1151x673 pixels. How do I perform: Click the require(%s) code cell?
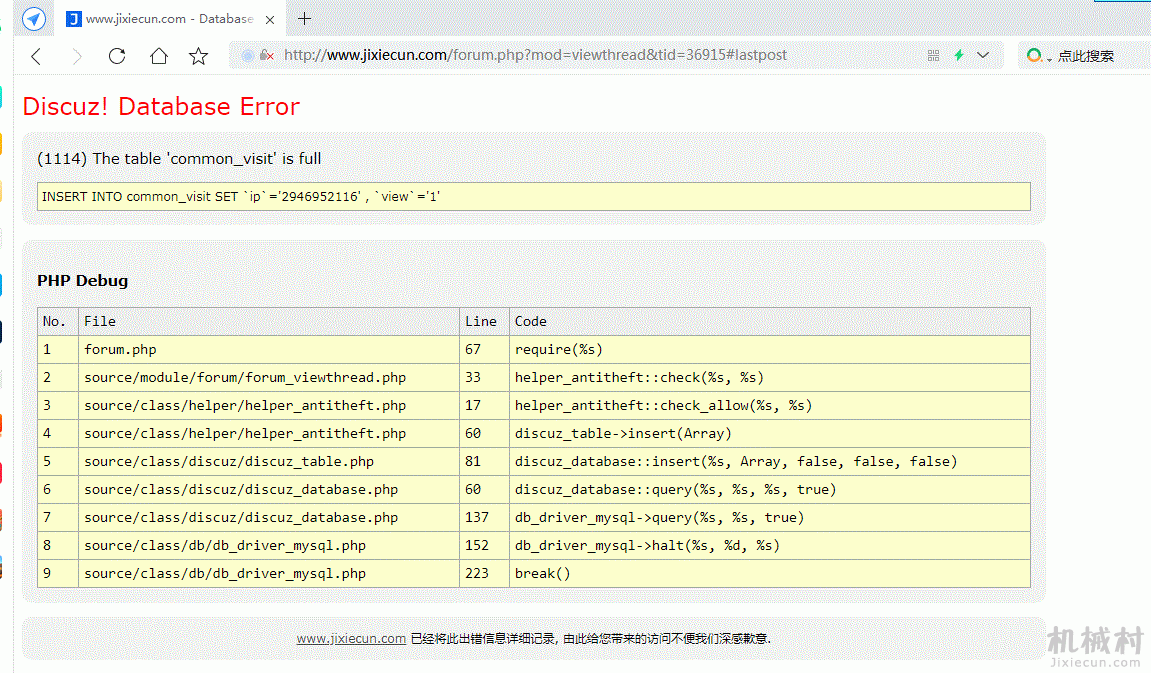coord(770,349)
